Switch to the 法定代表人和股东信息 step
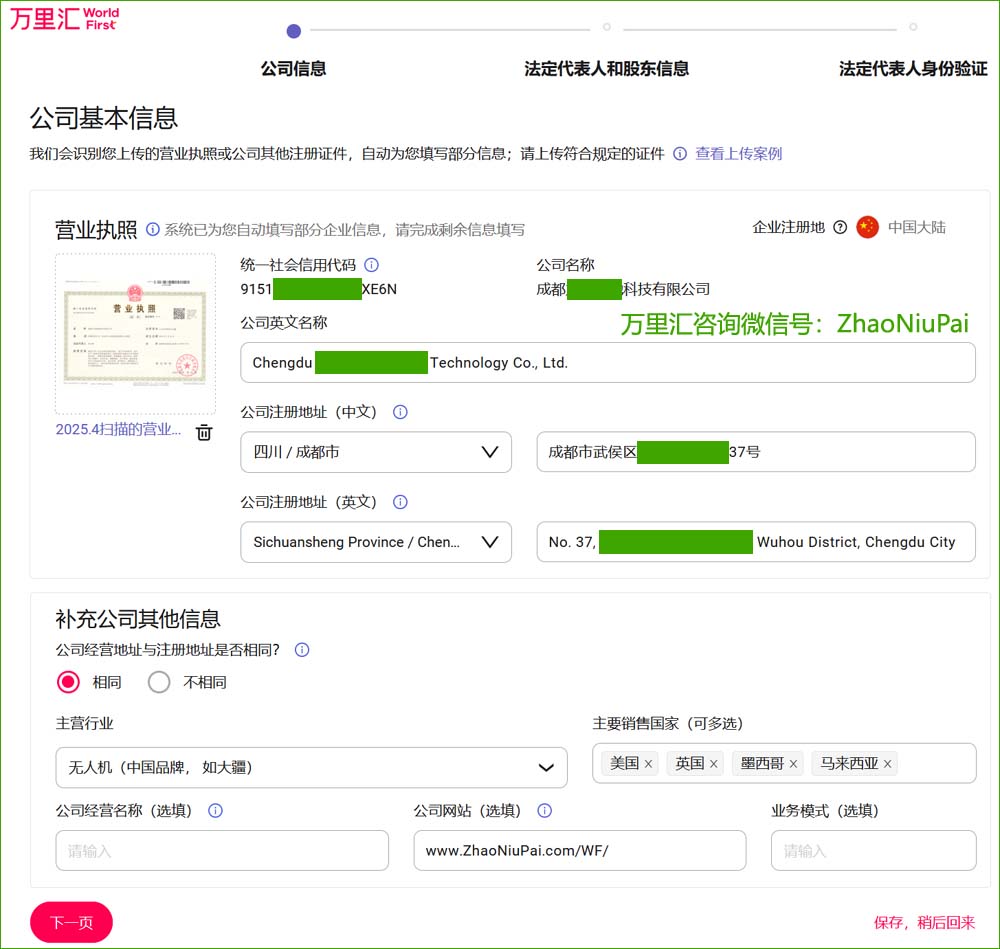Image resolution: width=1000 pixels, height=949 pixels. coord(608,68)
